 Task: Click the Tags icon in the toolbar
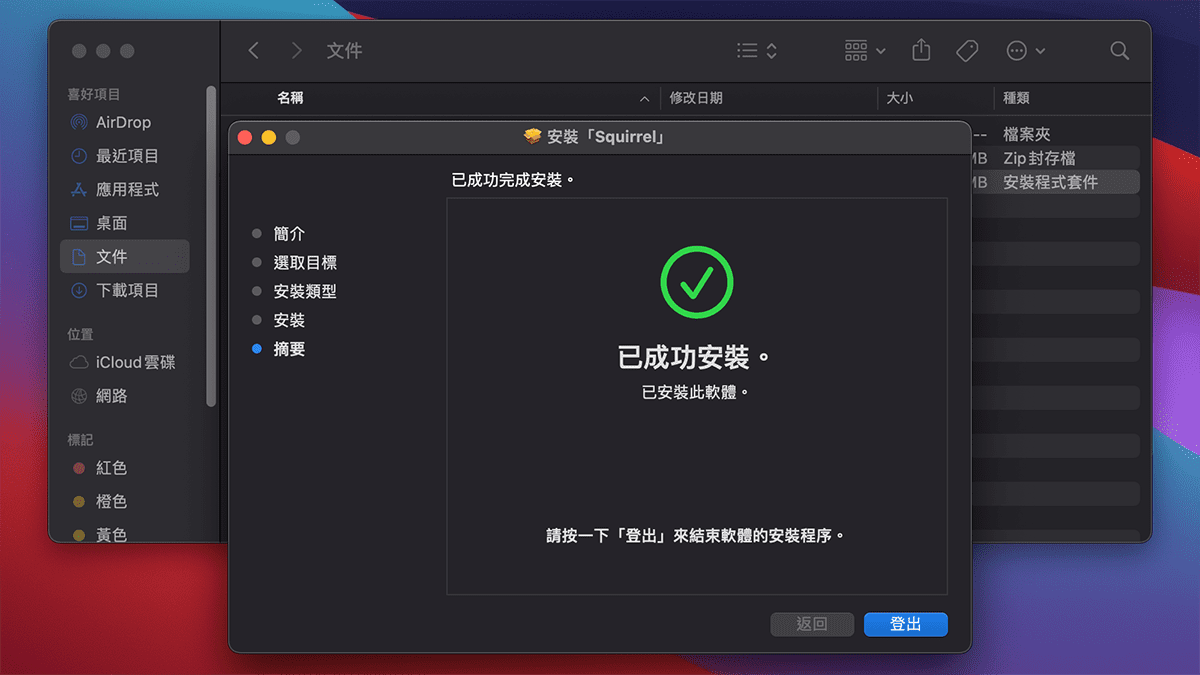966,50
